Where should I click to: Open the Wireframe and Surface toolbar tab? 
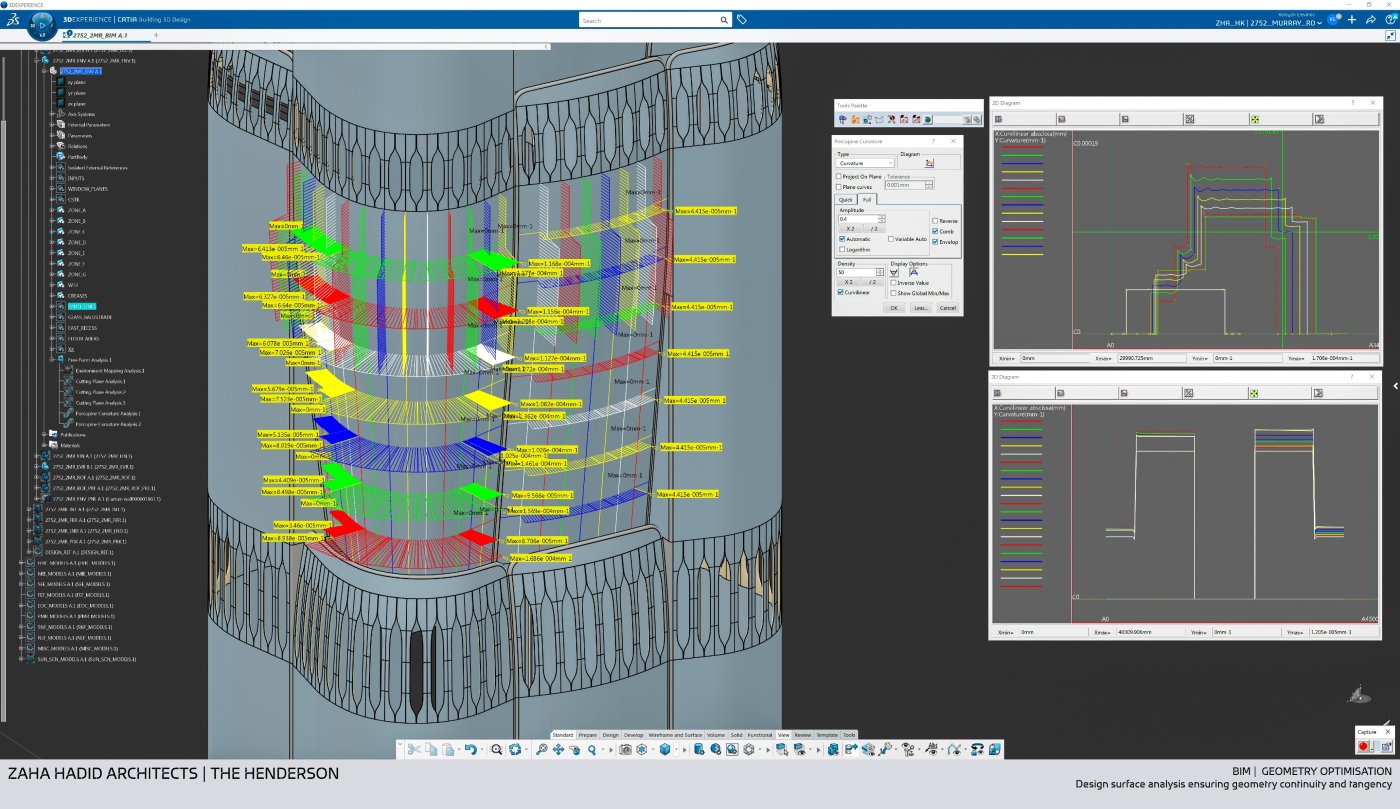pyautogui.click(x=675, y=735)
